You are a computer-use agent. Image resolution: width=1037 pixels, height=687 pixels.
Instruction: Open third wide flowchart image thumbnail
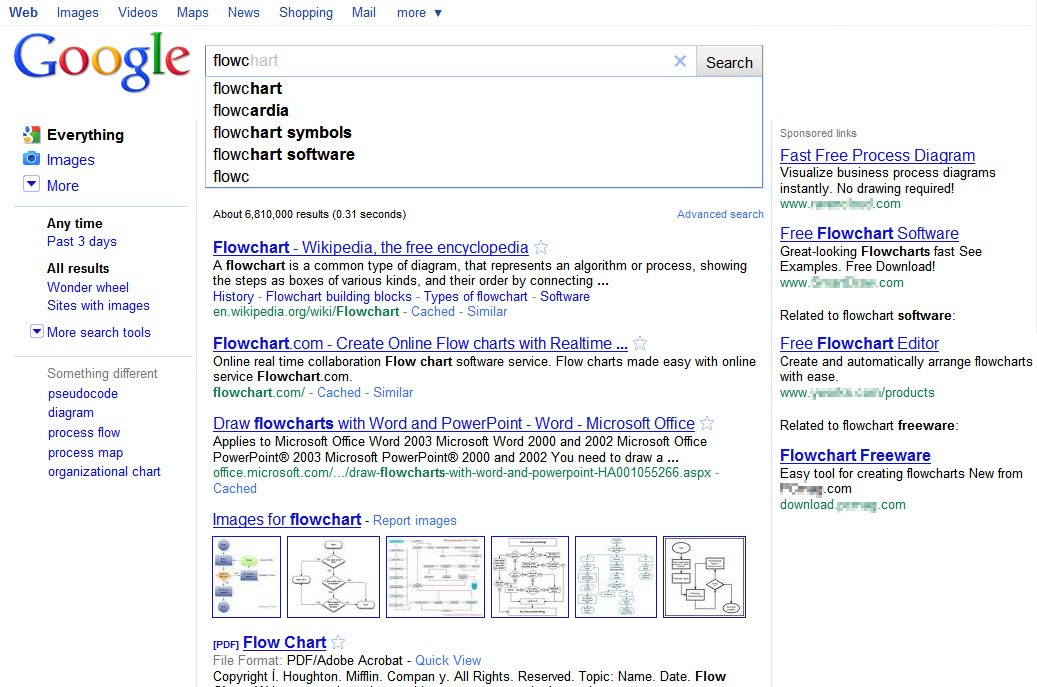[x=435, y=577]
